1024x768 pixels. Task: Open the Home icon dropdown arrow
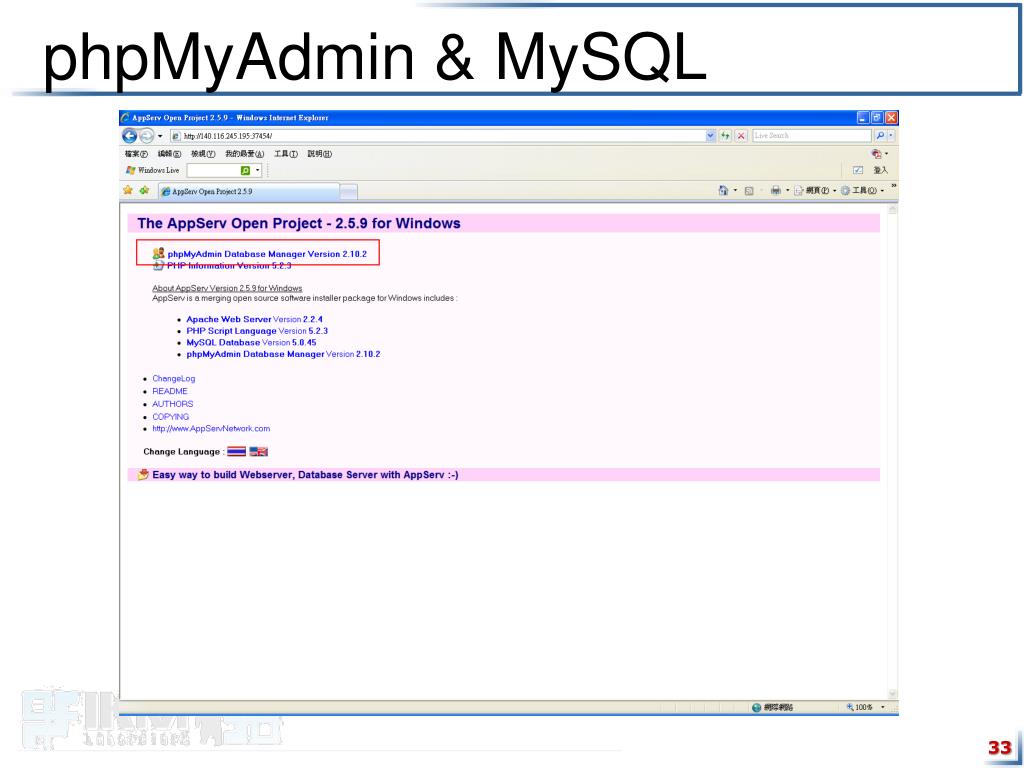coord(735,191)
